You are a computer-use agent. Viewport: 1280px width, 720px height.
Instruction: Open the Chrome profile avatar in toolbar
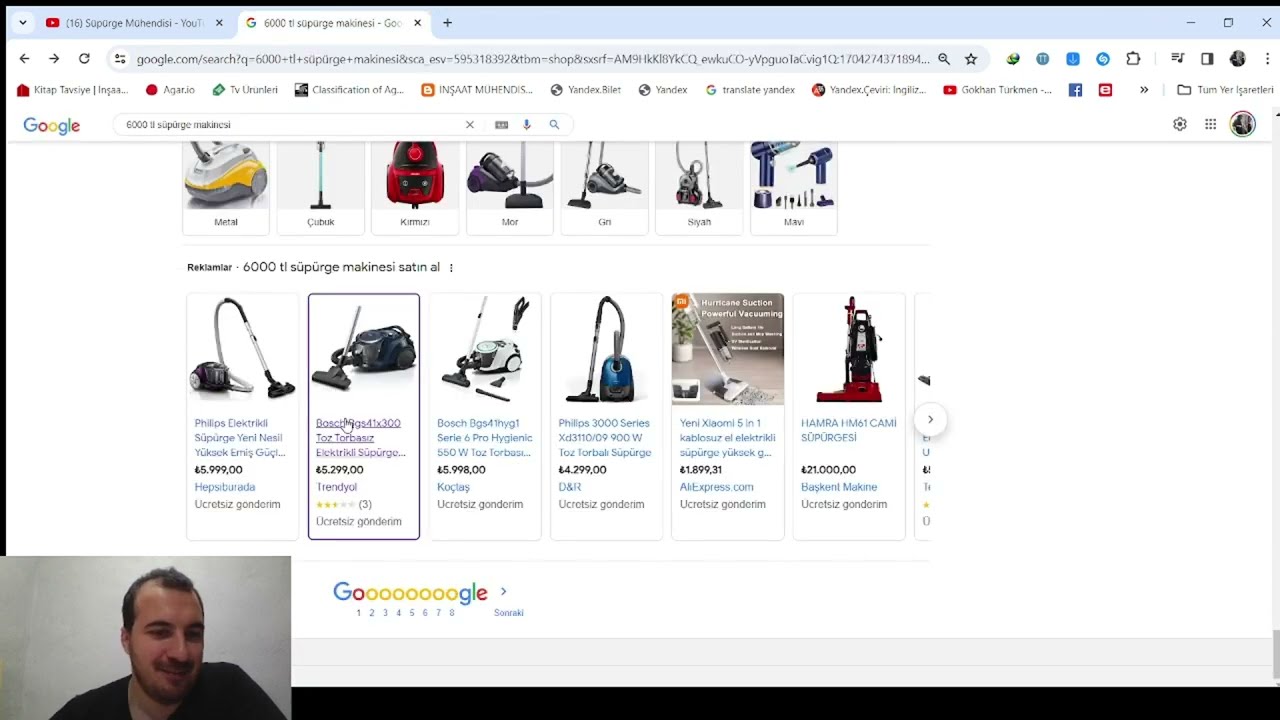point(1238,59)
